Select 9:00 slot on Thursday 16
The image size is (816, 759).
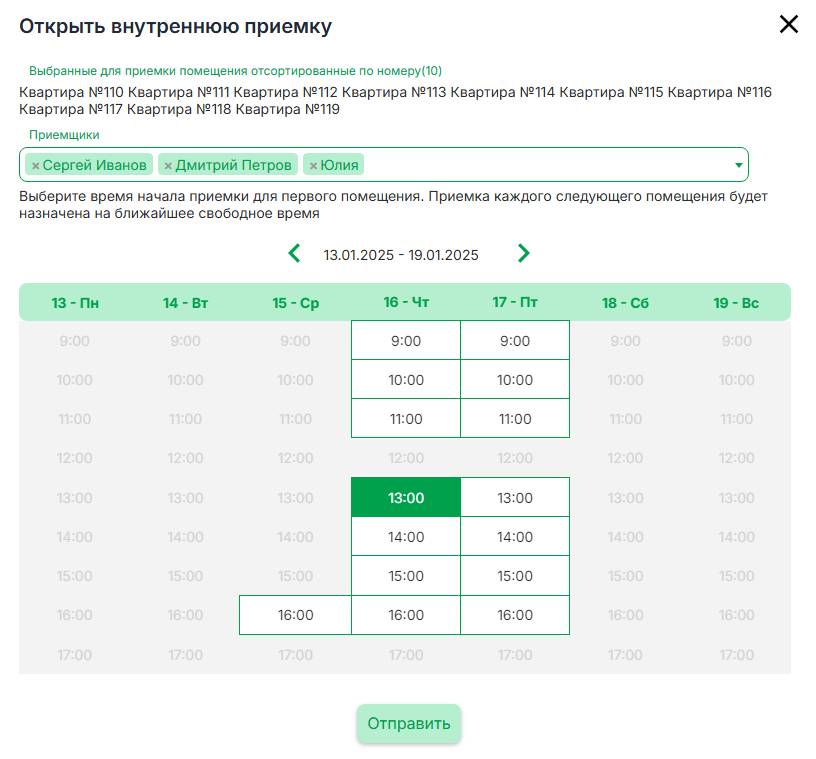[406, 340]
